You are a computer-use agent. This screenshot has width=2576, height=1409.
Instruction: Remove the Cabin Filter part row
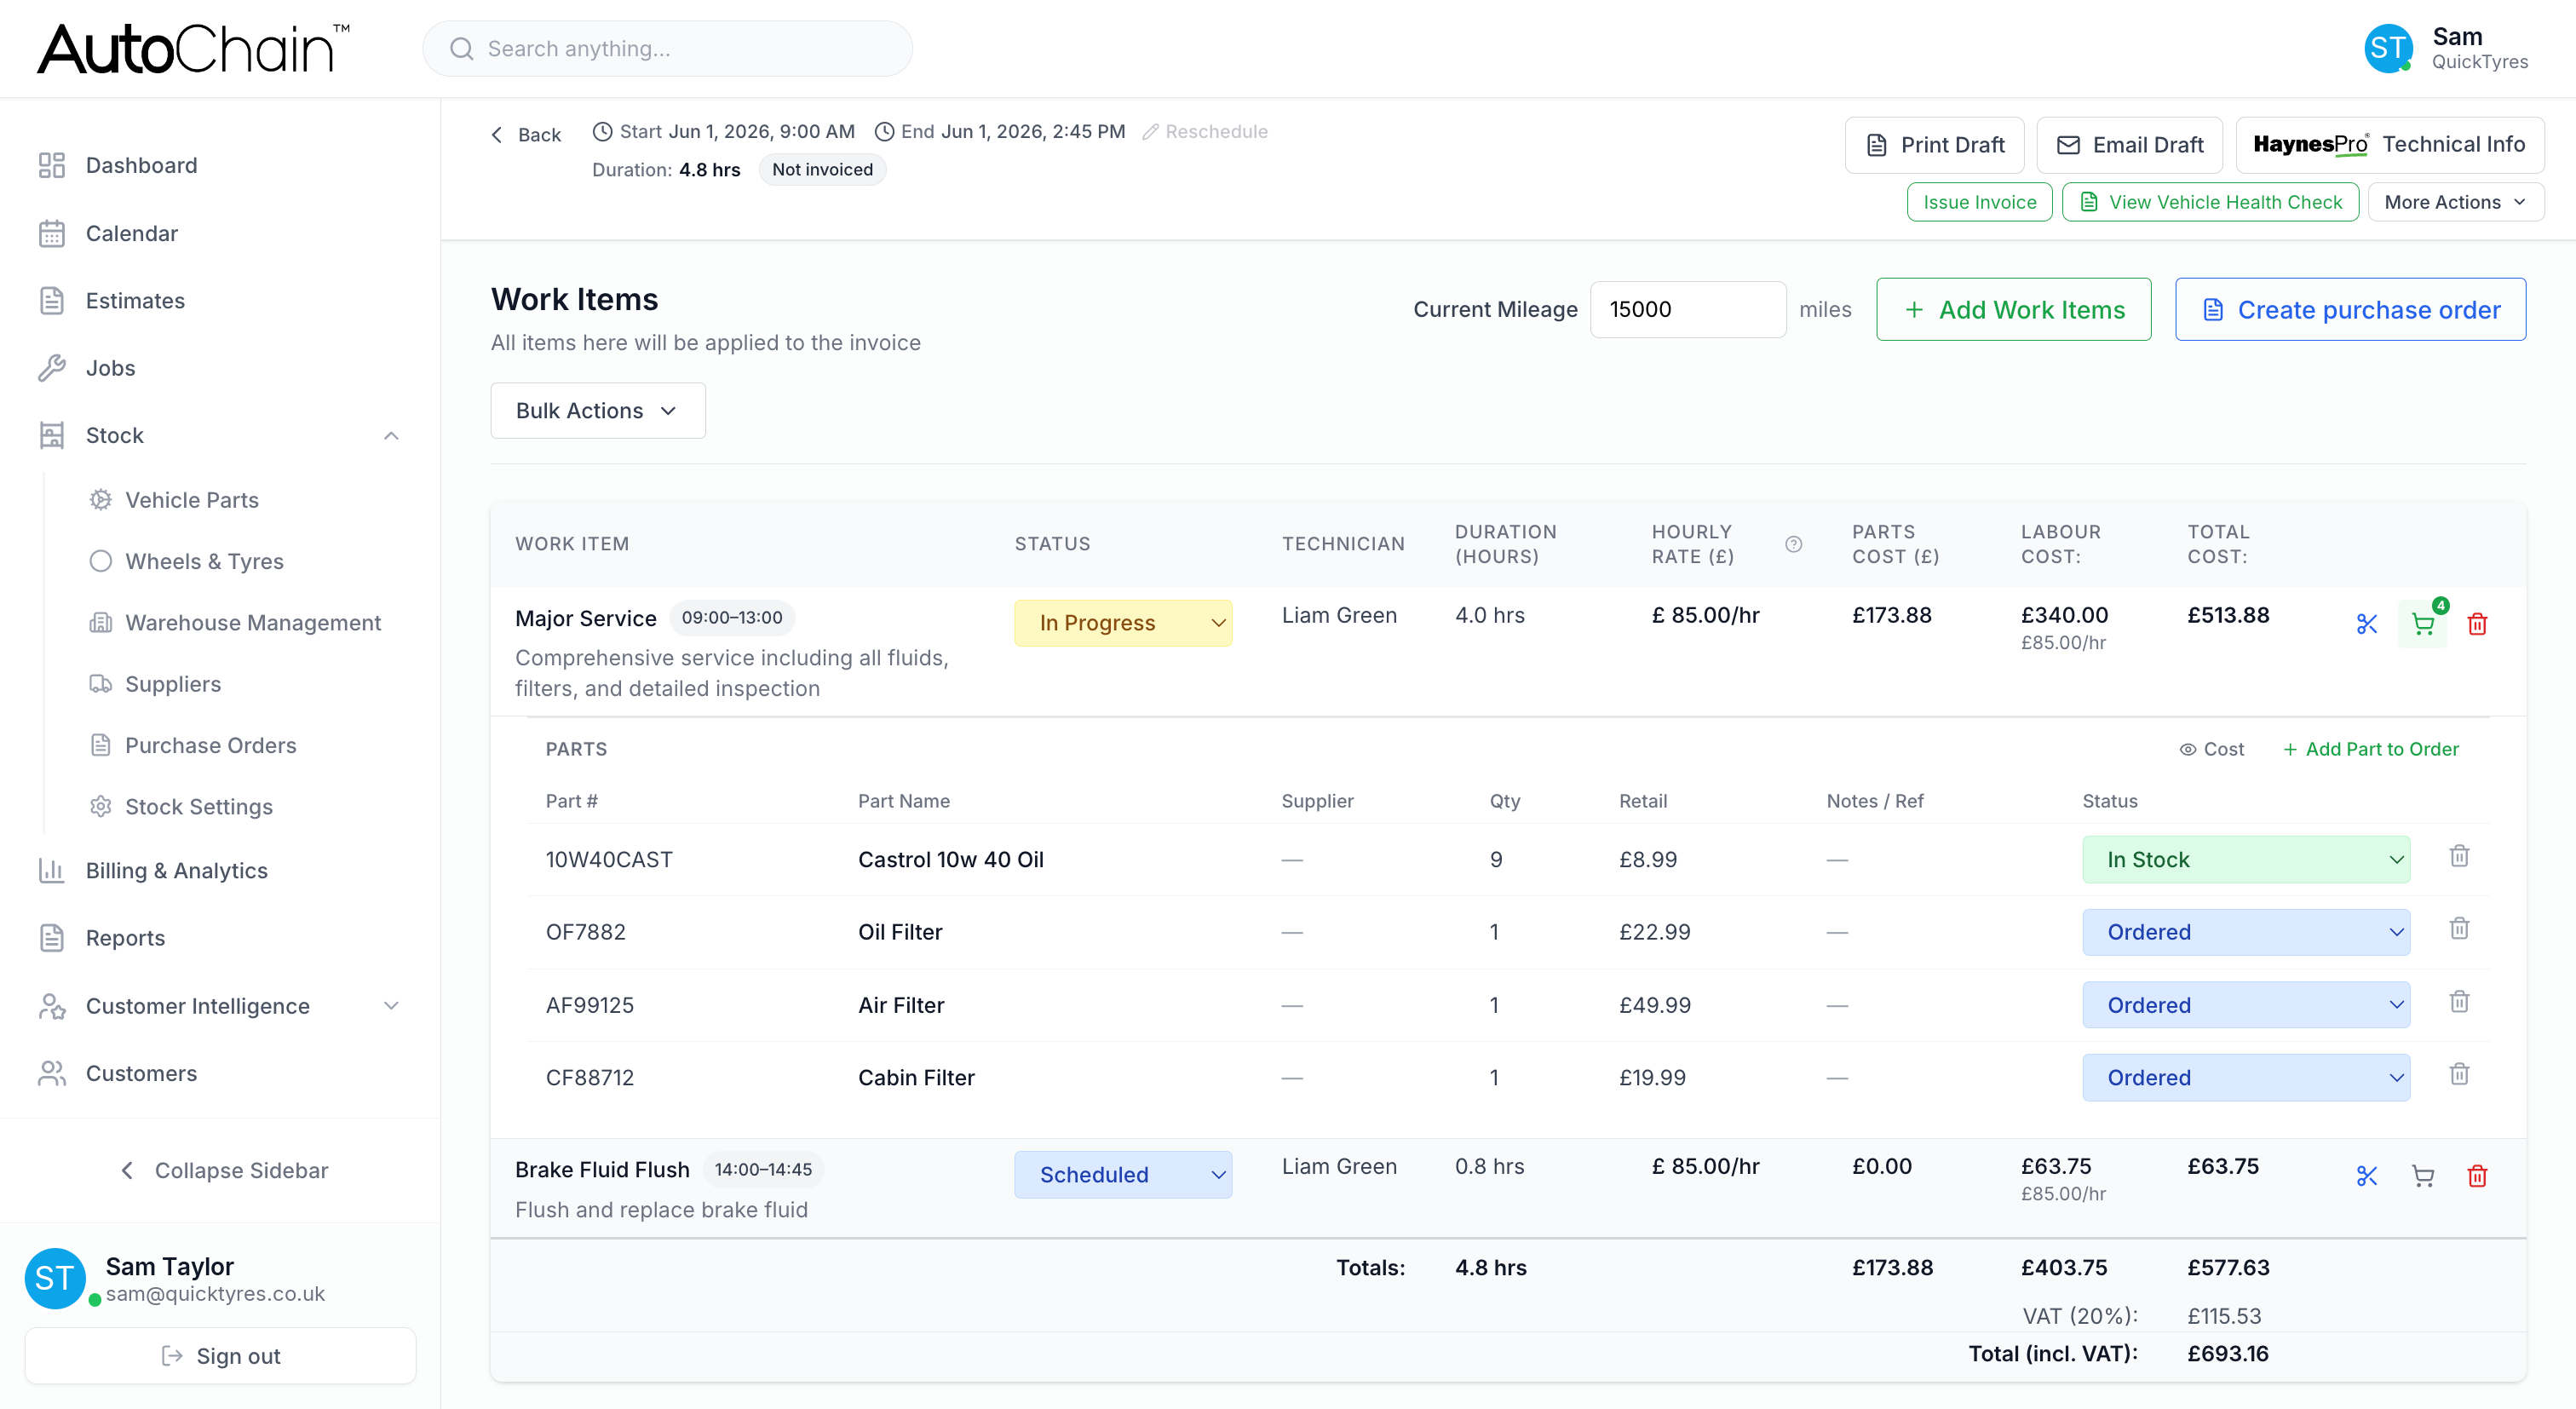[x=2459, y=1074]
